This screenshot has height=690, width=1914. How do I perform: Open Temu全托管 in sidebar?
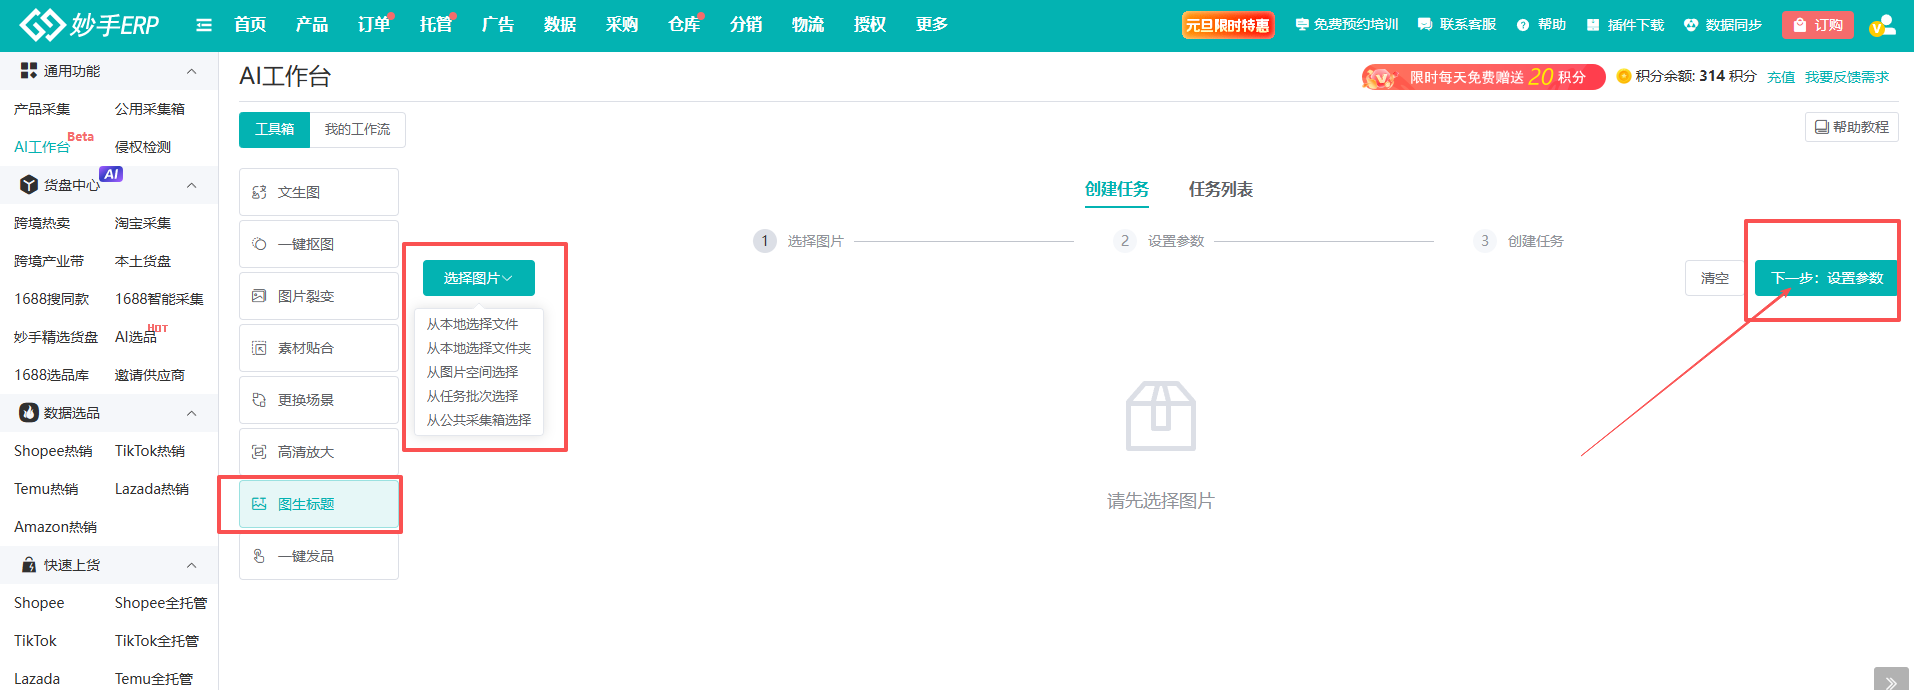[x=154, y=679]
